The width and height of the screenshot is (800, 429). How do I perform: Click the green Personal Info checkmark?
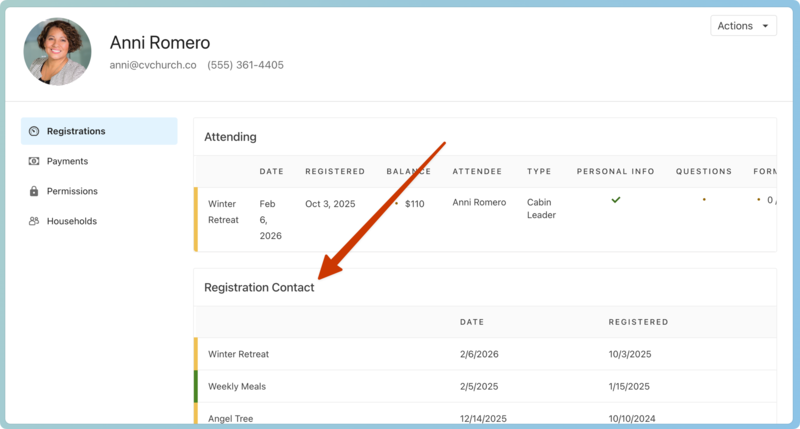click(616, 200)
